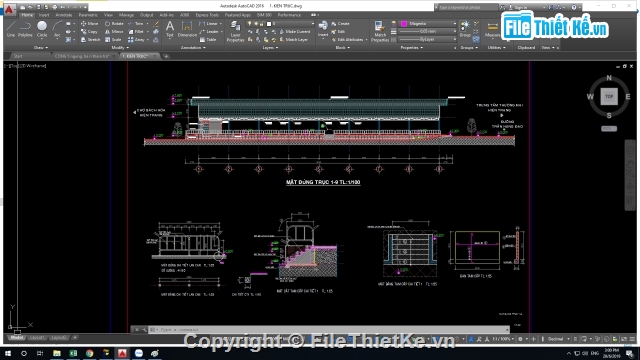640x360 pixels.
Task: Expand the Annotation panel
Action: point(193,48)
